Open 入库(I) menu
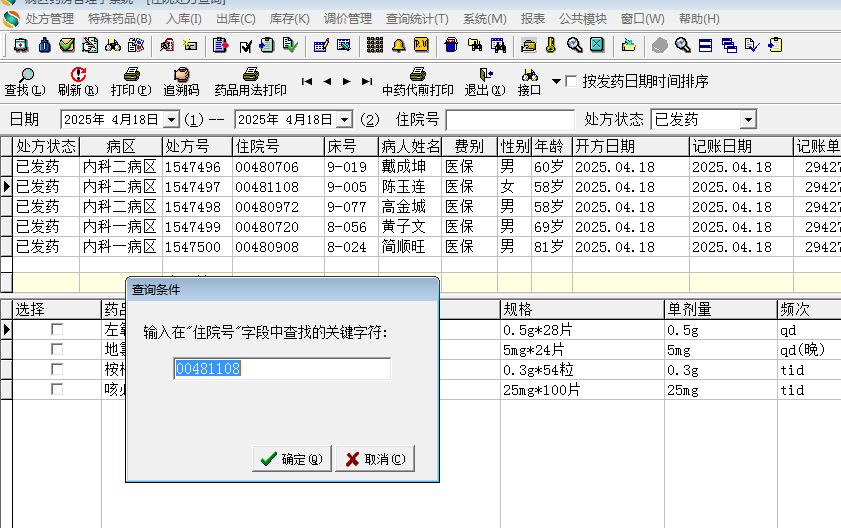841x528 pixels. 183,19
